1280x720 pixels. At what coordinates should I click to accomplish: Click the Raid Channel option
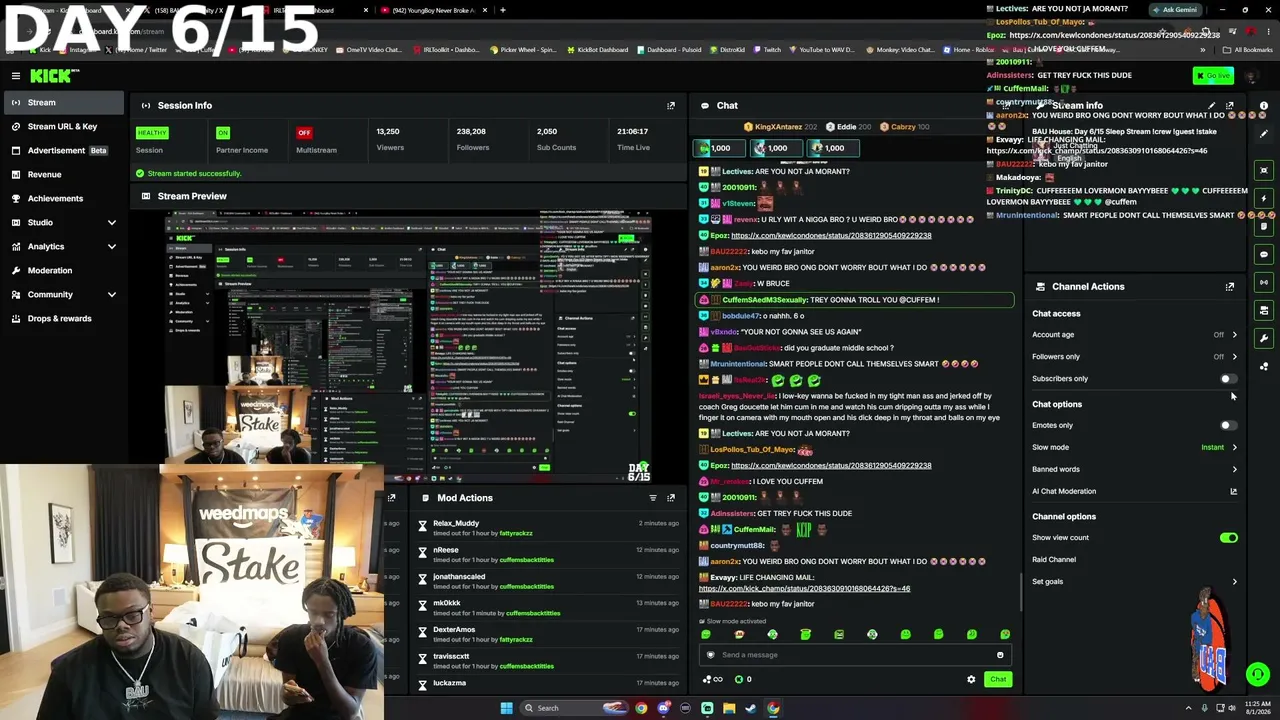click(1054, 560)
